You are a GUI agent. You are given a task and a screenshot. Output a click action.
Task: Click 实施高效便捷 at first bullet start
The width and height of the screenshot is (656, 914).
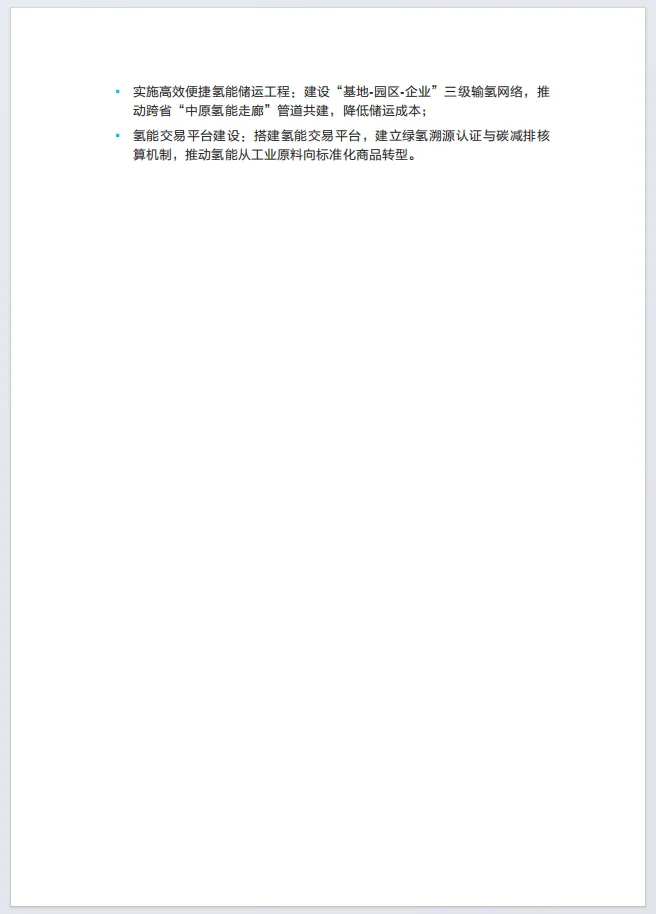172,92
